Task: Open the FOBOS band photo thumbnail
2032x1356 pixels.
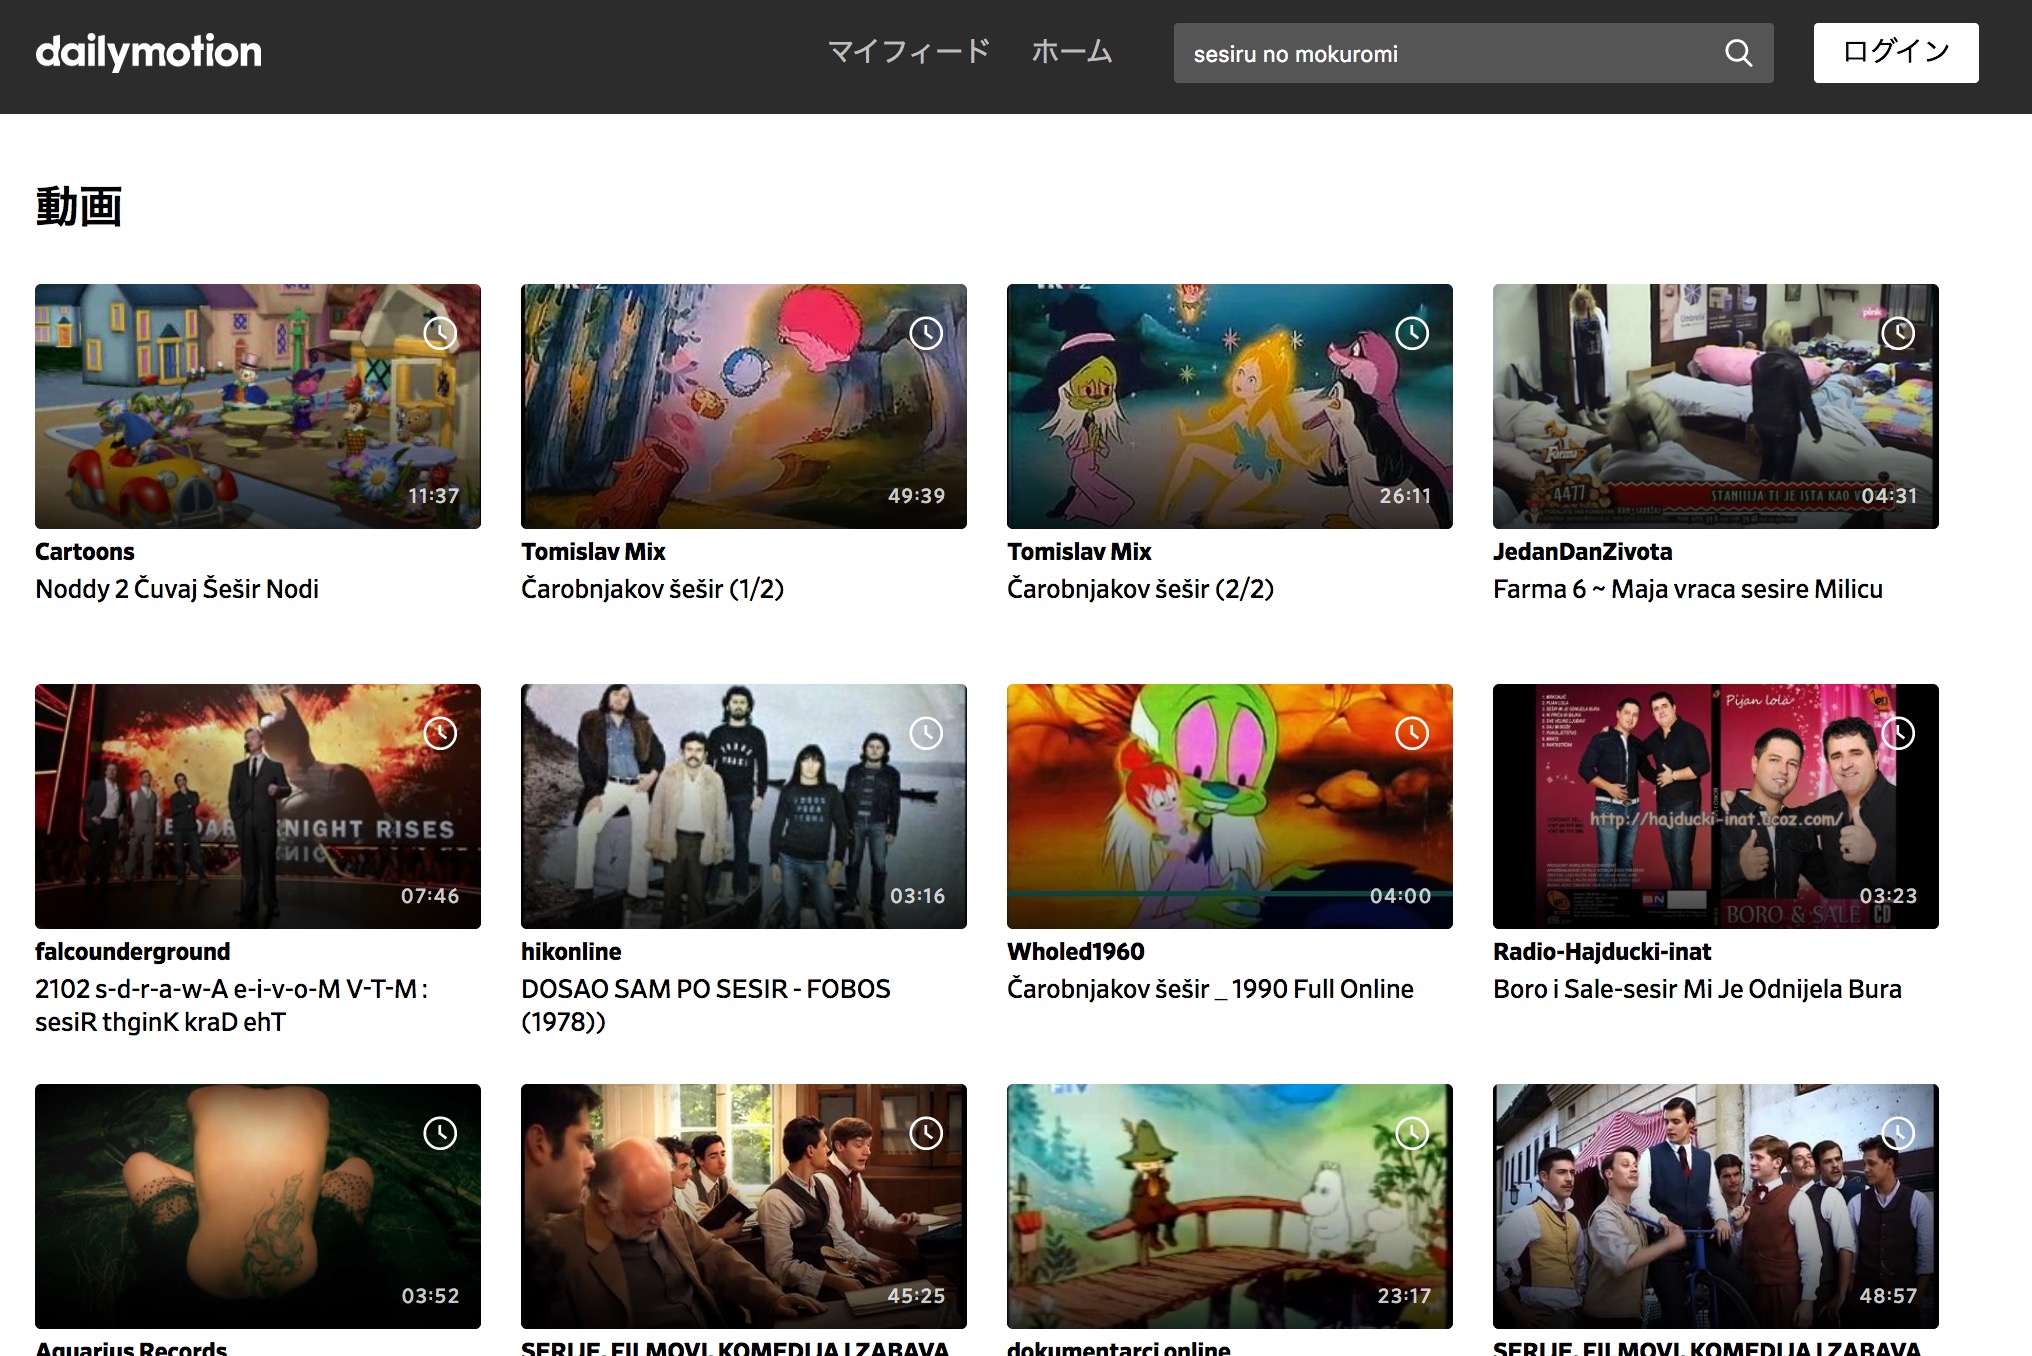Action: coord(744,806)
